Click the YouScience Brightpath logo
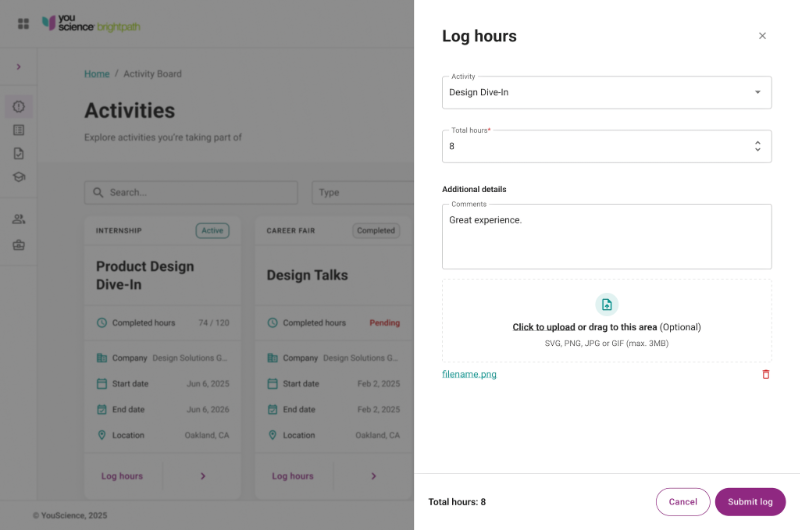800x530 pixels. tap(91, 23)
